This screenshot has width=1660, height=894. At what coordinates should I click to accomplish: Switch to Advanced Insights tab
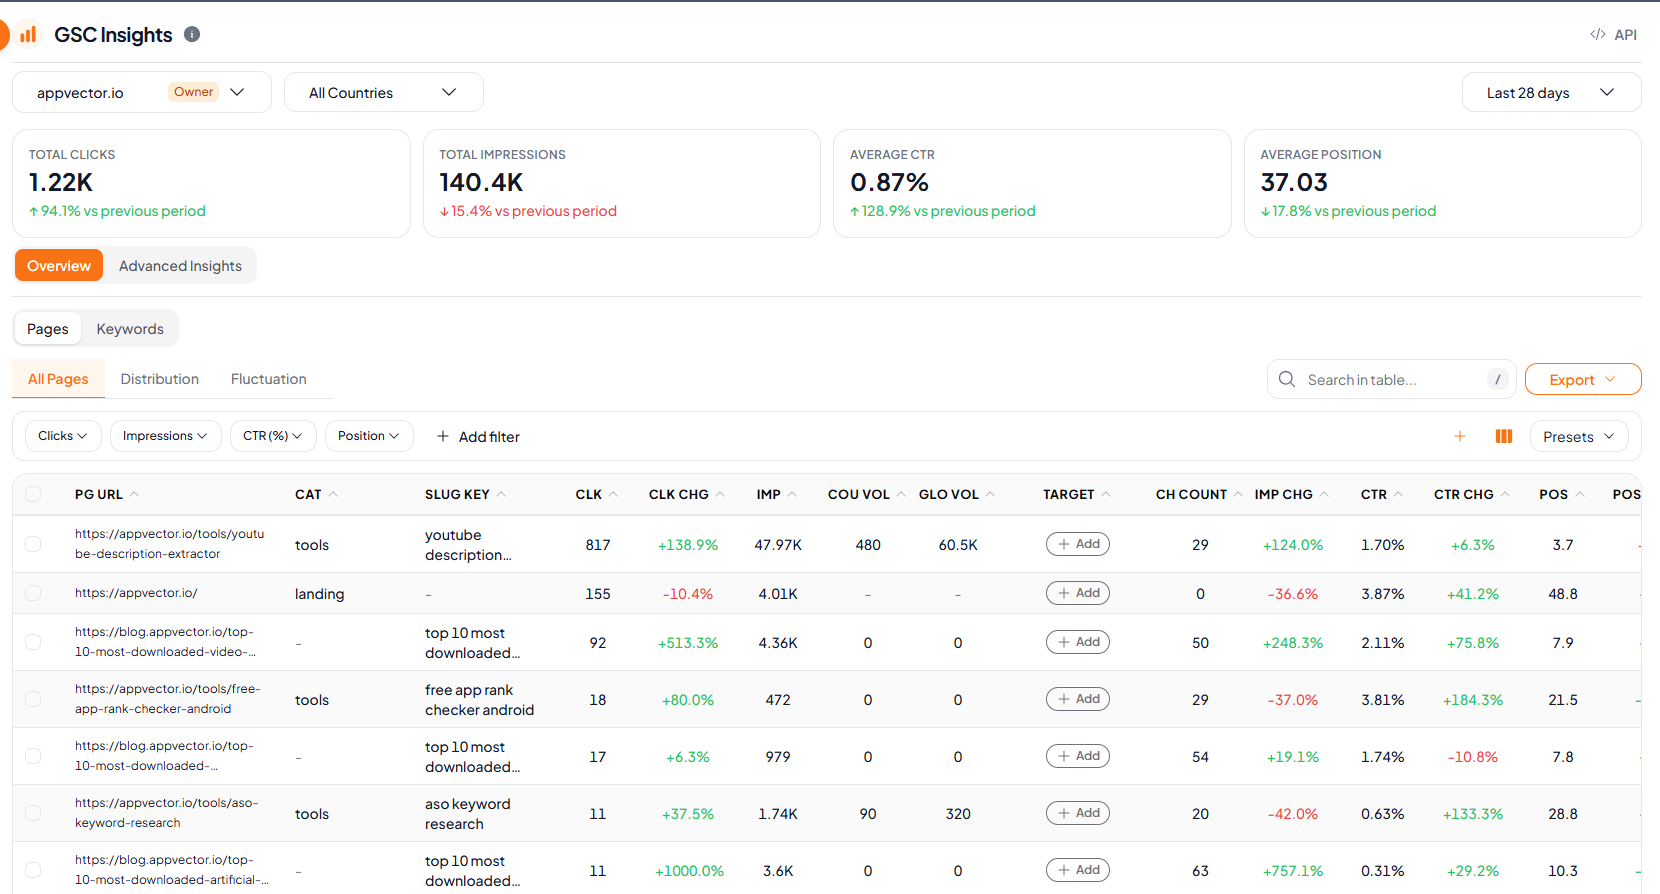point(180,265)
